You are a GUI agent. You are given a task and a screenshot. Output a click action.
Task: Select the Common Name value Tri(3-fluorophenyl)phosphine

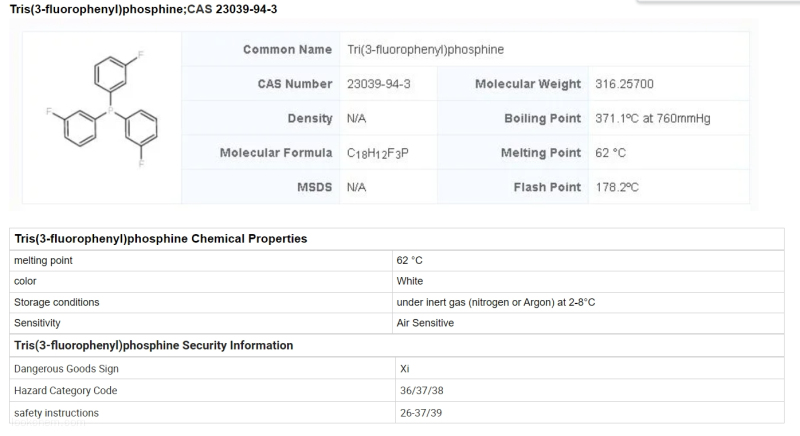[x=426, y=49]
